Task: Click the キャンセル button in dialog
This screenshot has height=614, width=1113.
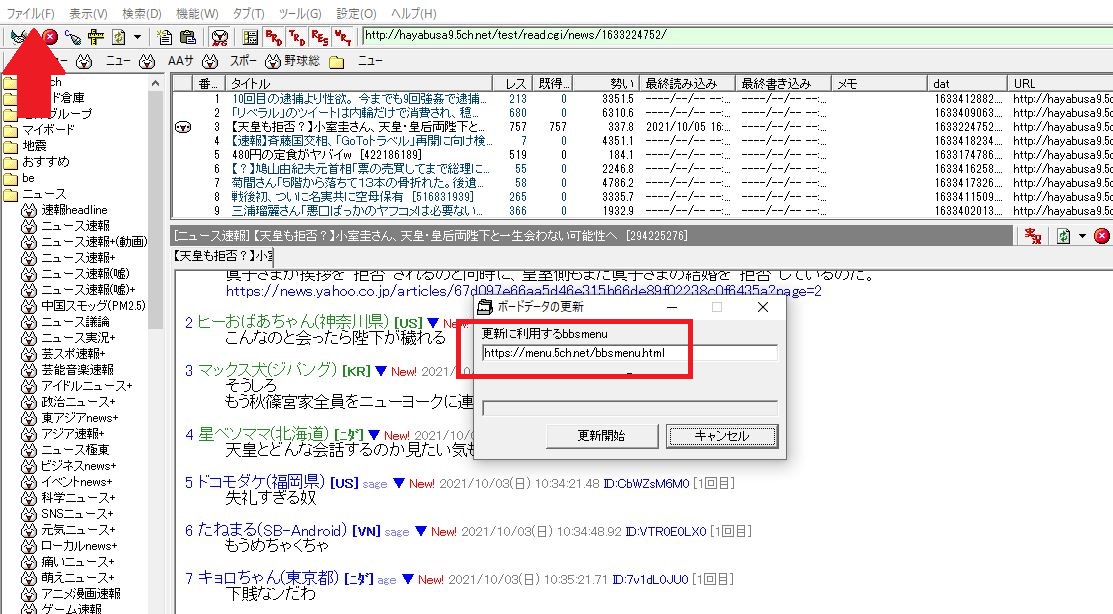Action: (x=722, y=436)
